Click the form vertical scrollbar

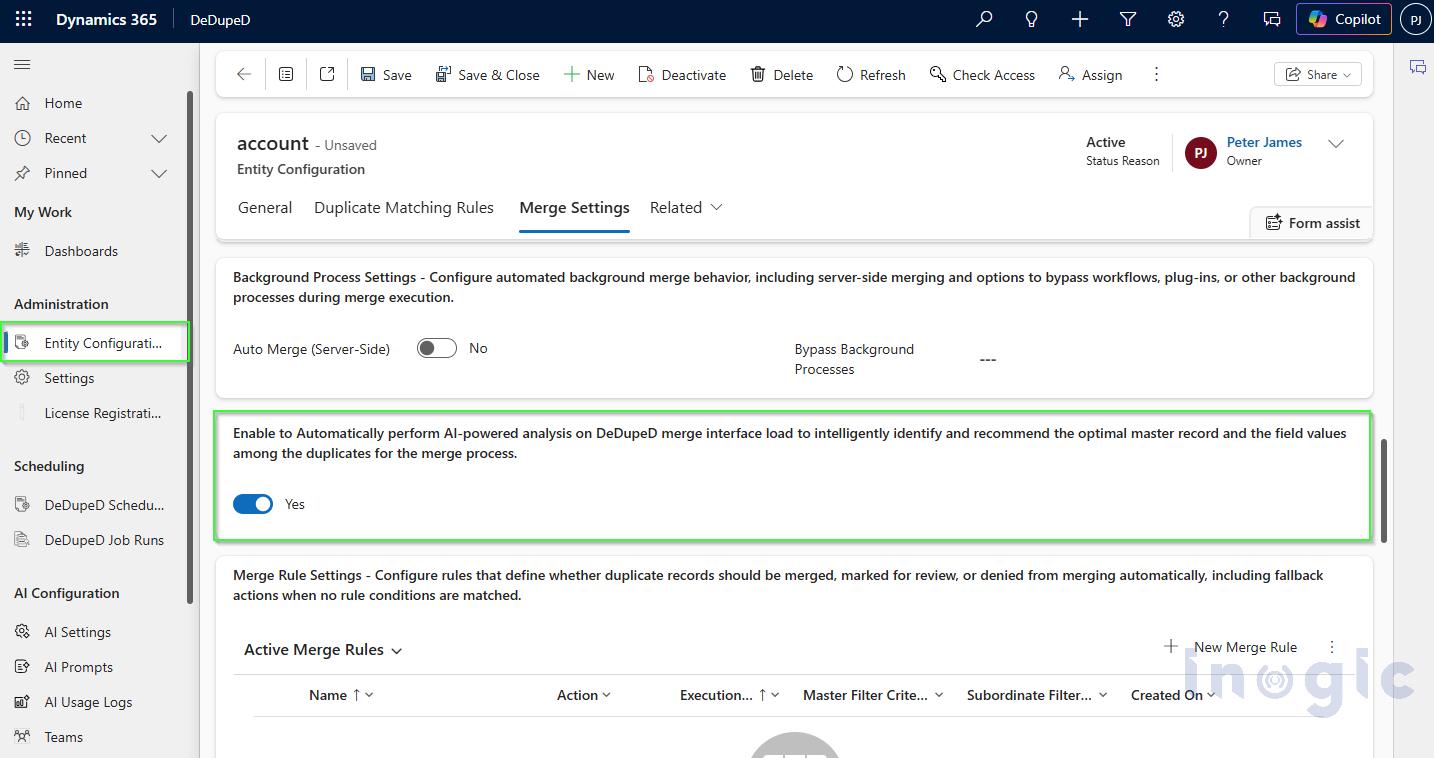1384,490
